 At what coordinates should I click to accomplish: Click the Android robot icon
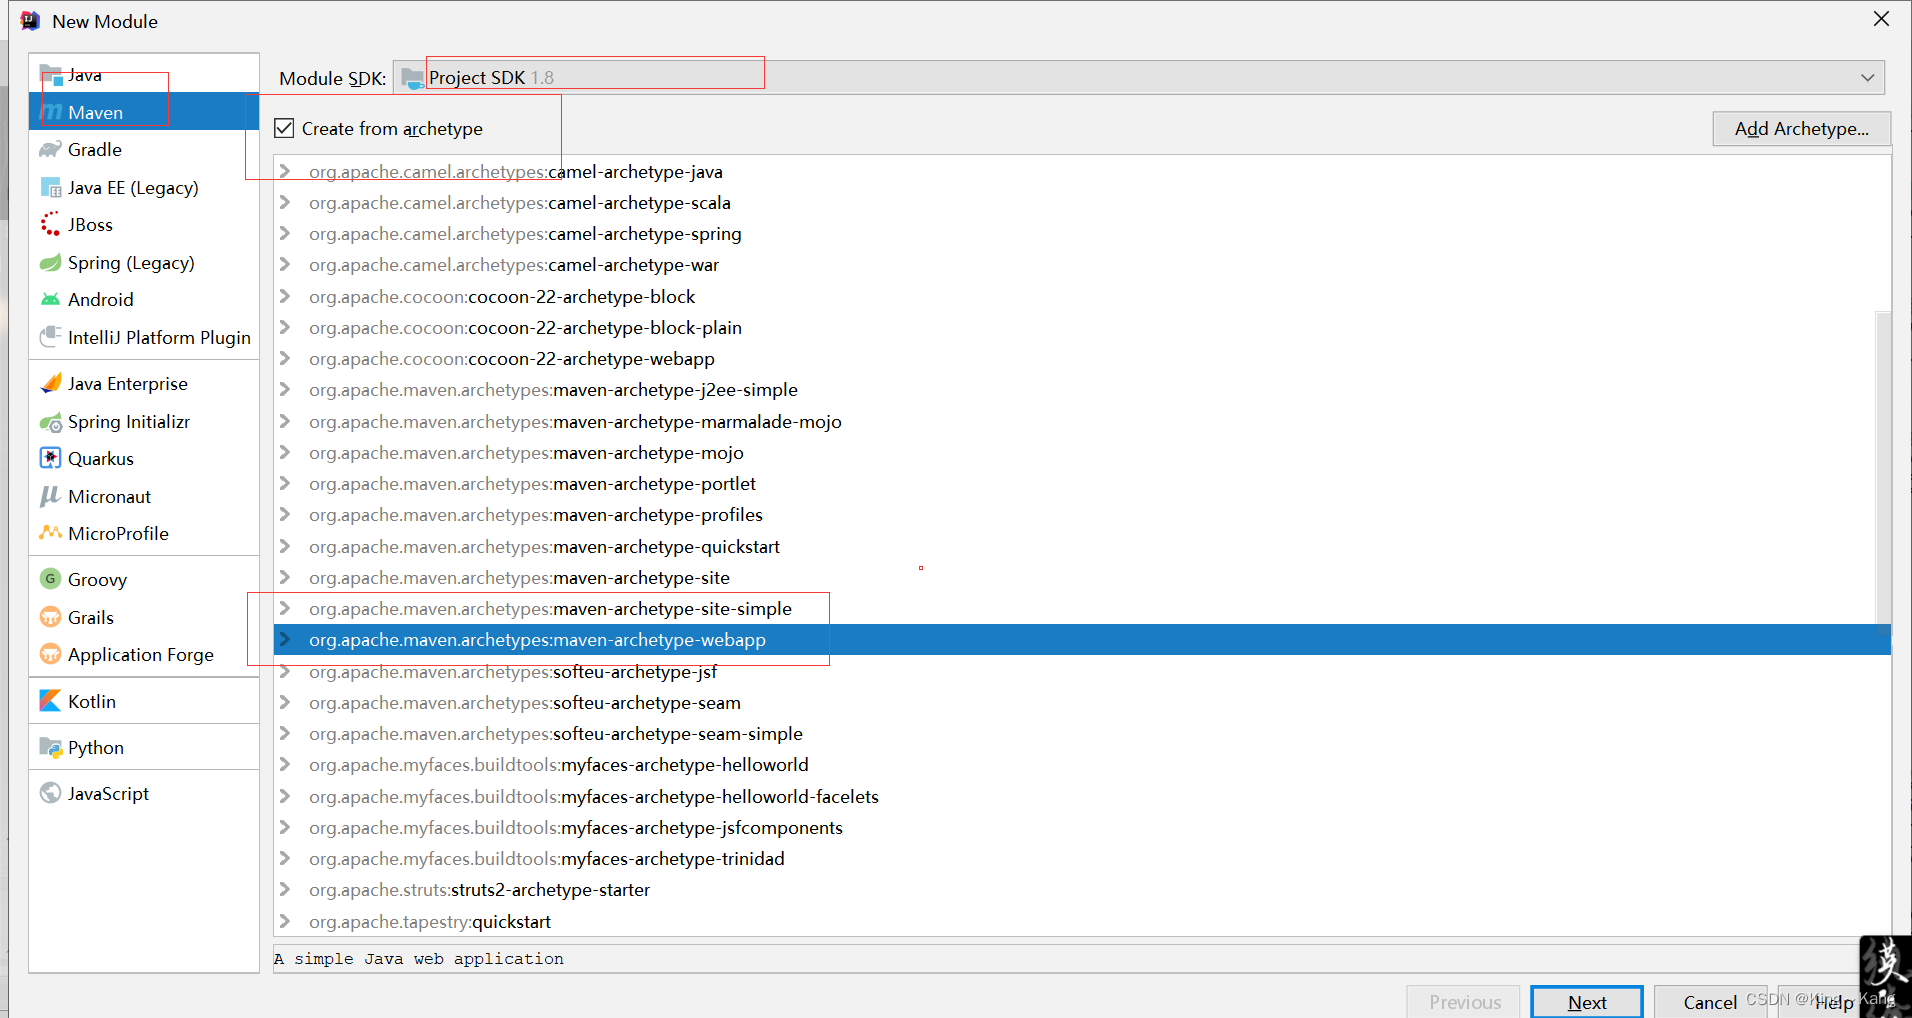point(51,299)
